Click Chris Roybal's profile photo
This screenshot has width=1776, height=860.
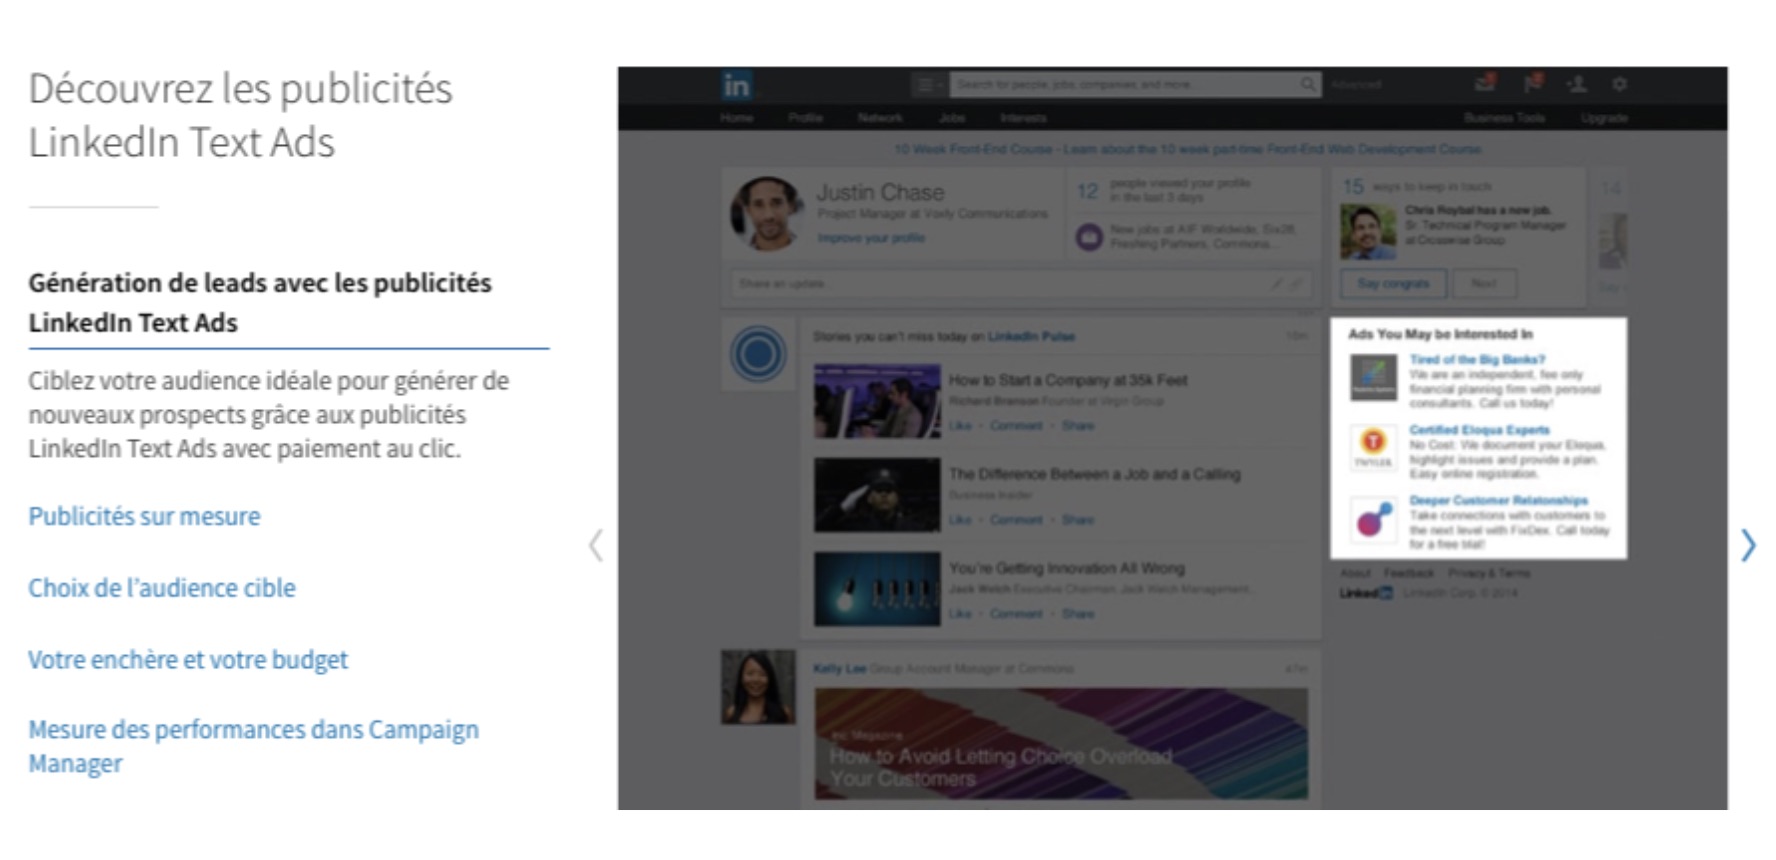[x=1367, y=231]
